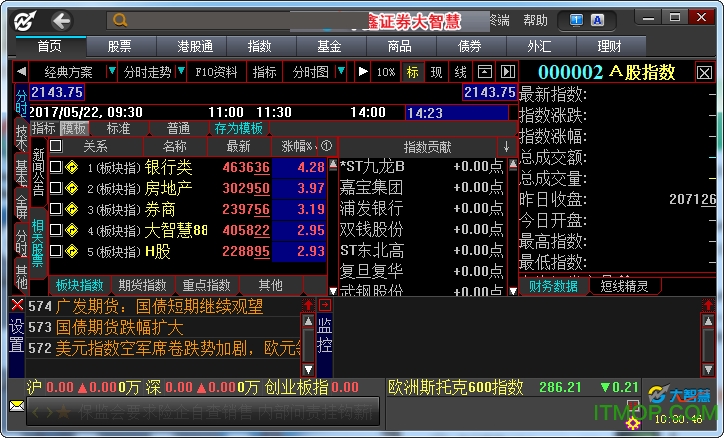Click the blue A font icon

click(x=597, y=20)
